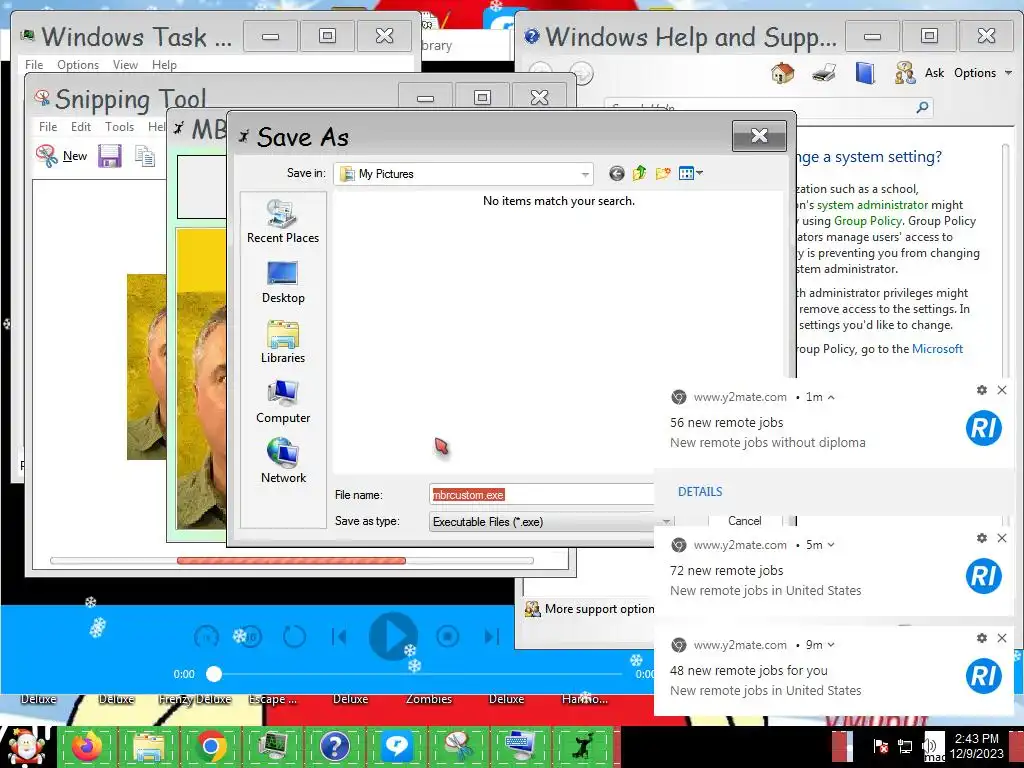Open File menu in Snipping Tool
Screen dimensions: 1024x768
coord(48,127)
